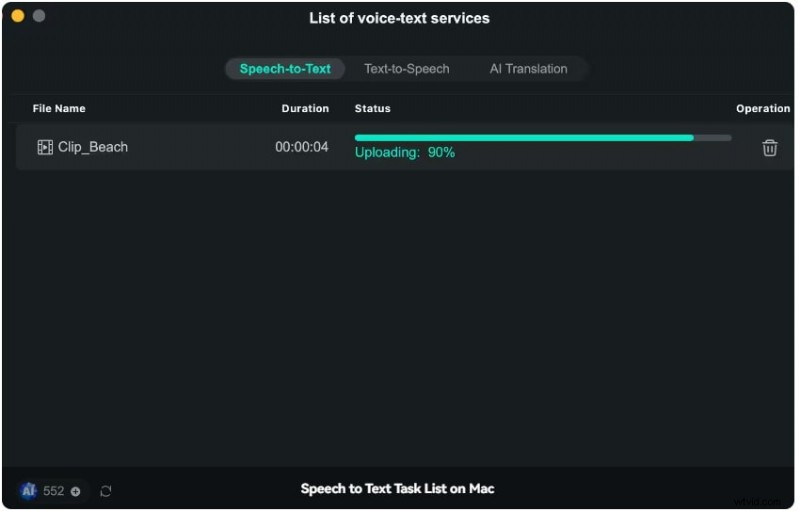Viewport: 800px width, 511px height.
Task: Open the AI Translation tab
Action: (x=528, y=69)
